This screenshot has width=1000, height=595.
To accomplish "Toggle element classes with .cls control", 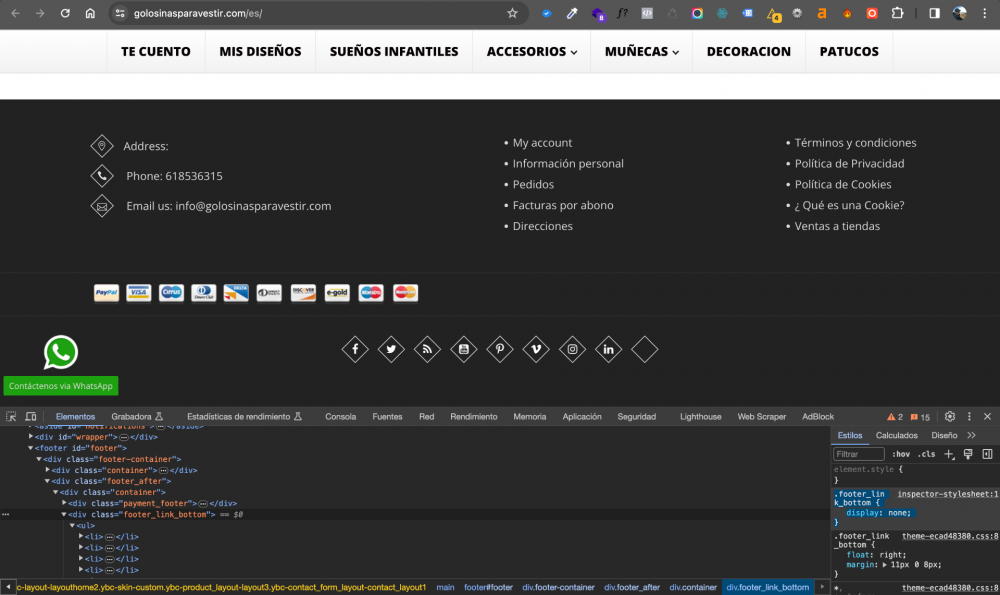I will coord(927,453).
